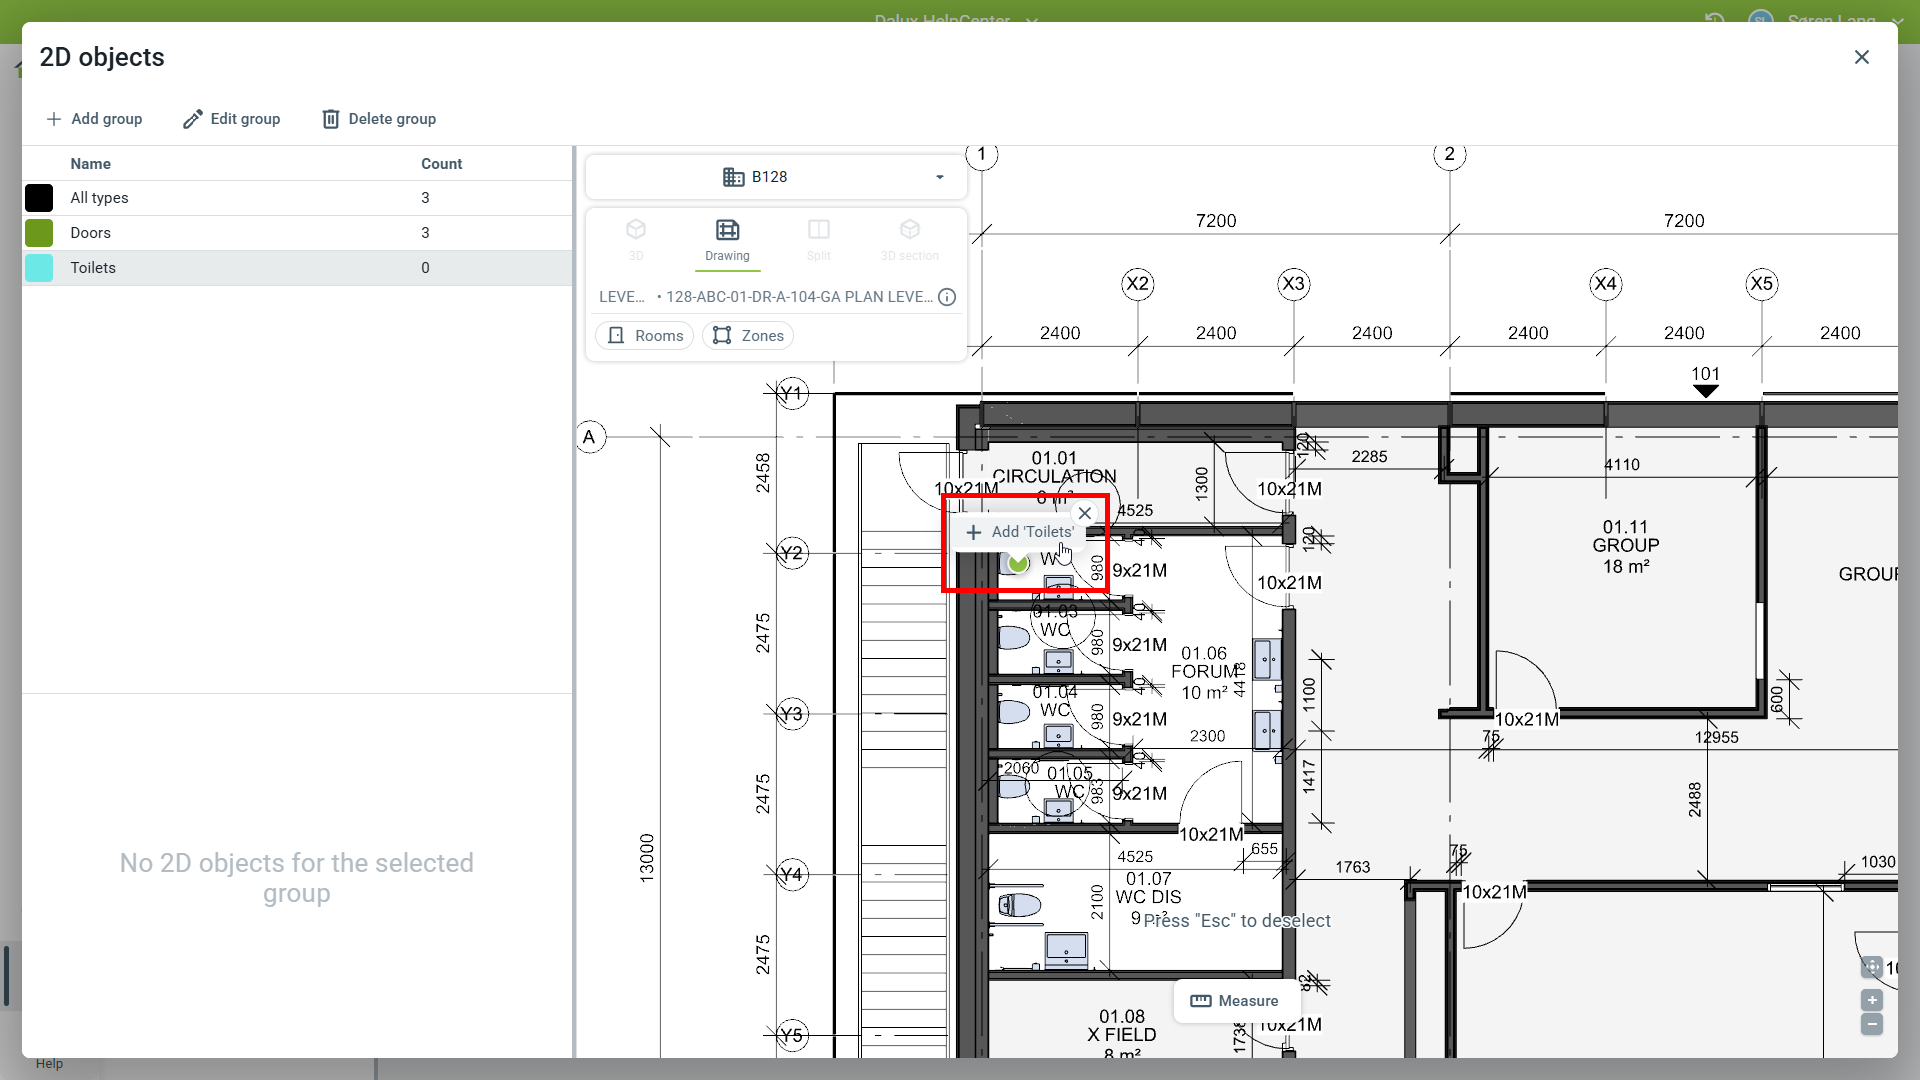Open drawing info via the circled i icon

point(947,297)
